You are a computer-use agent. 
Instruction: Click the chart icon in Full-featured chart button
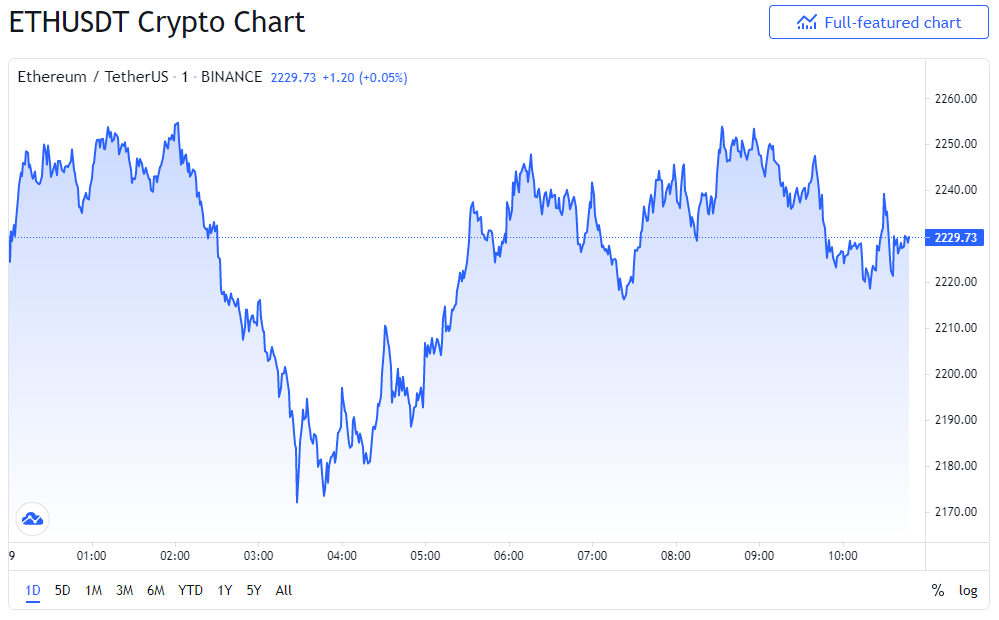[x=807, y=22]
